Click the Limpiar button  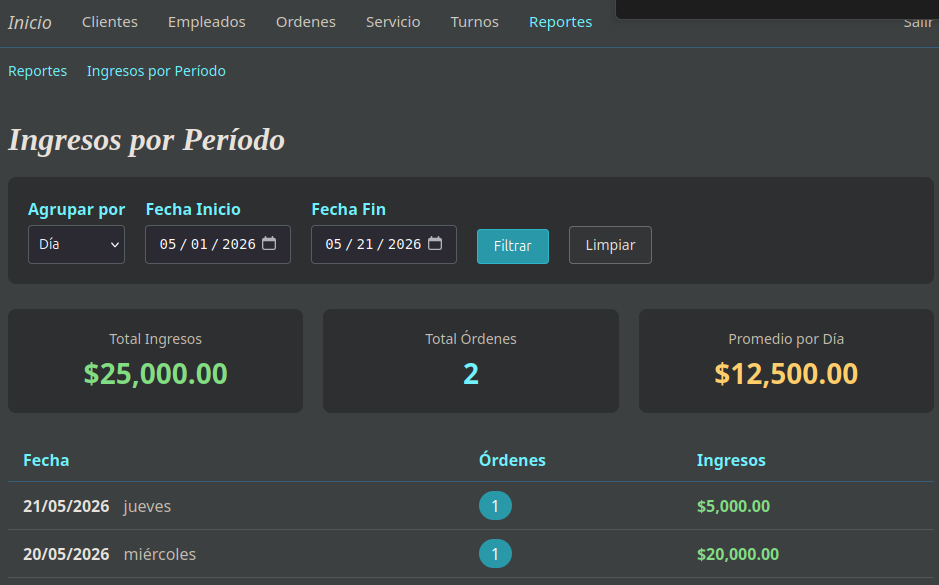610,245
